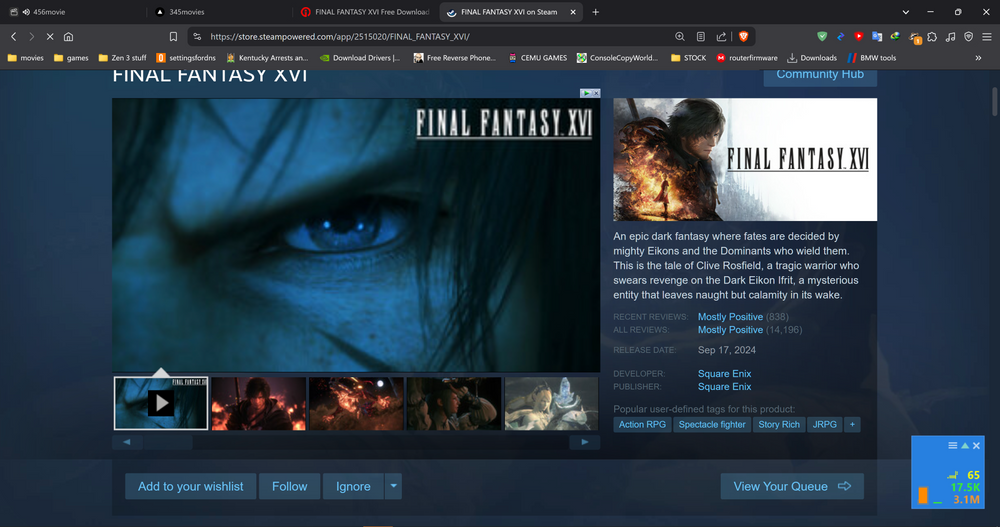Open the extensions puzzle piece menu
The image size is (1000, 527).
click(932, 37)
